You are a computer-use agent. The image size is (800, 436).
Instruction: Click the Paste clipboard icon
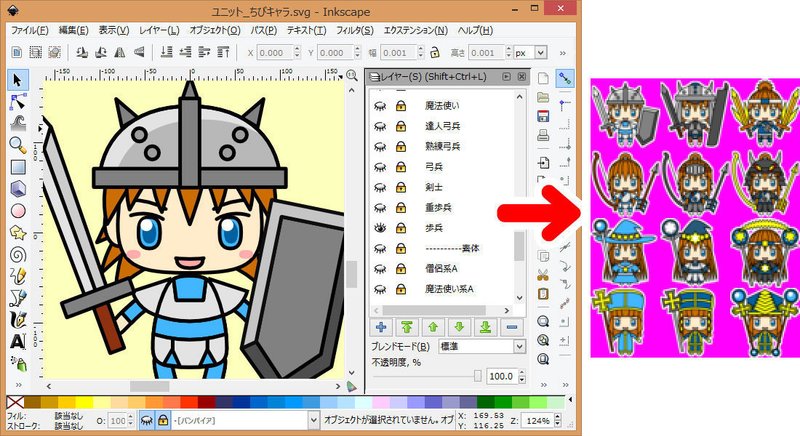543,294
